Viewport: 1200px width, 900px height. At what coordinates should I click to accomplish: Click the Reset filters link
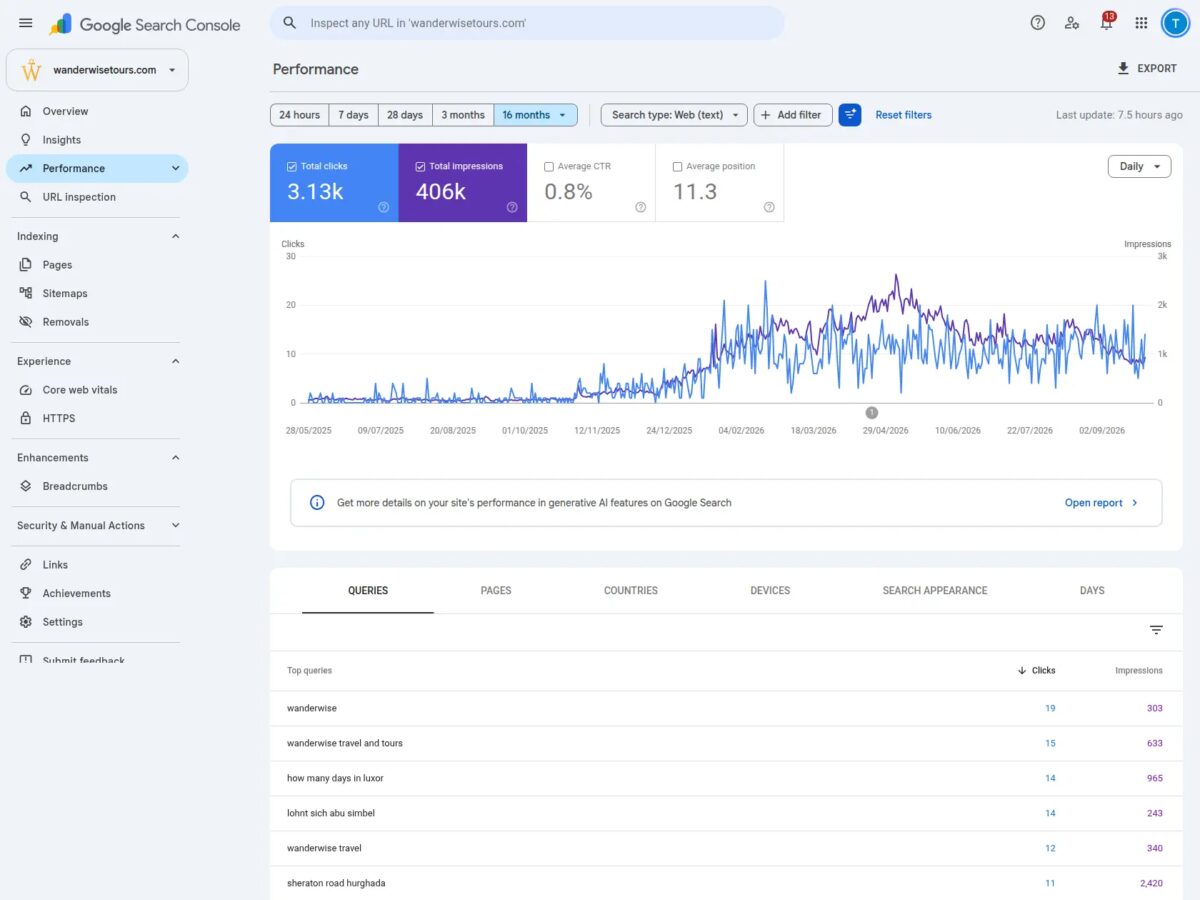903,115
